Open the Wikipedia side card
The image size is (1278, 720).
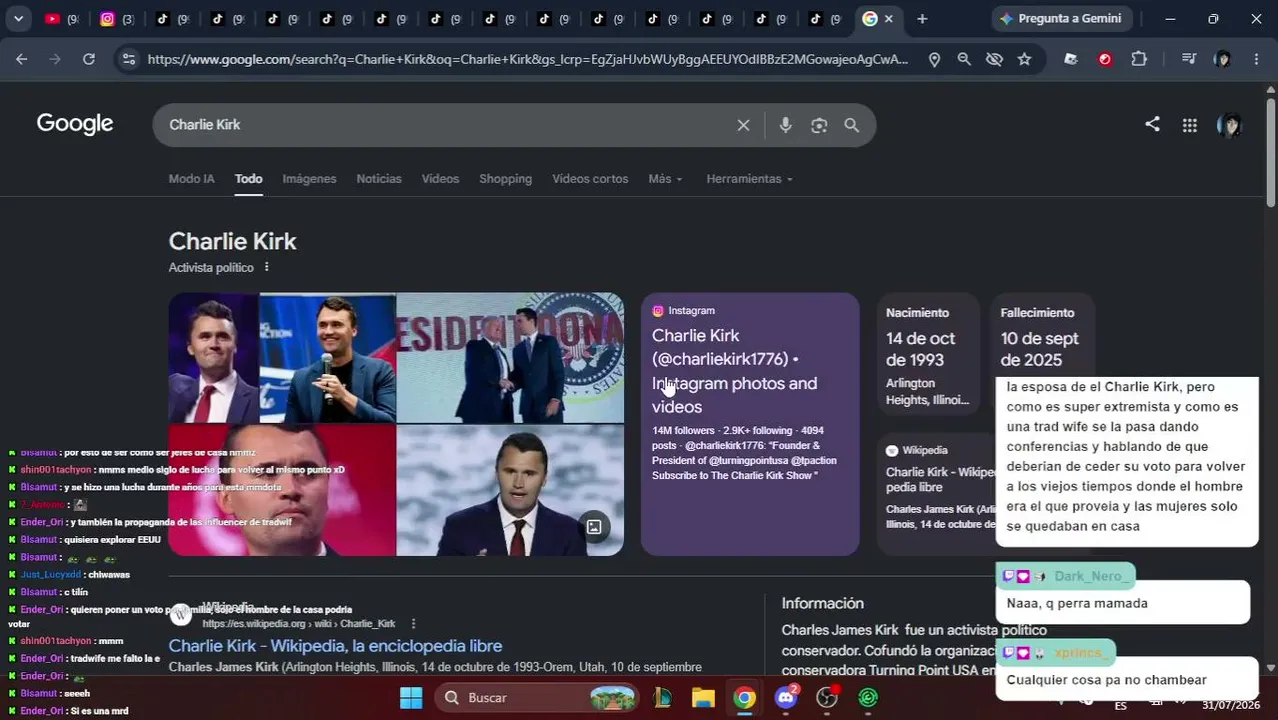936,494
